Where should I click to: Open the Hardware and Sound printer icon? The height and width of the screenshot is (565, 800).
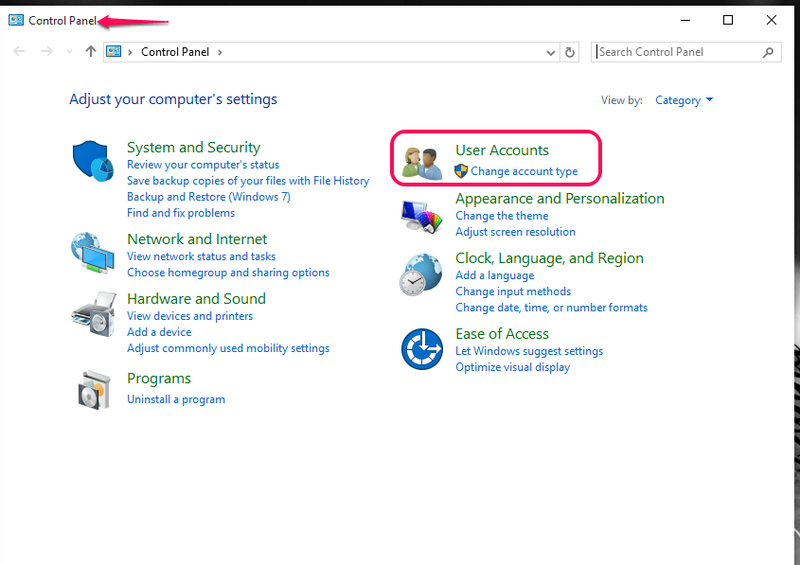tap(93, 314)
